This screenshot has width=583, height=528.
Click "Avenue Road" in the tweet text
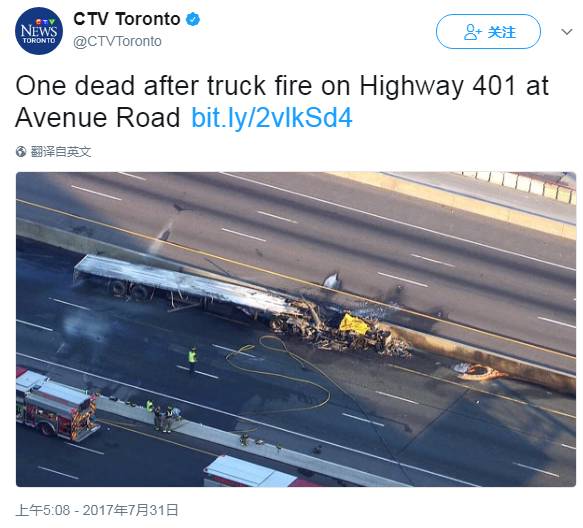(x=98, y=118)
